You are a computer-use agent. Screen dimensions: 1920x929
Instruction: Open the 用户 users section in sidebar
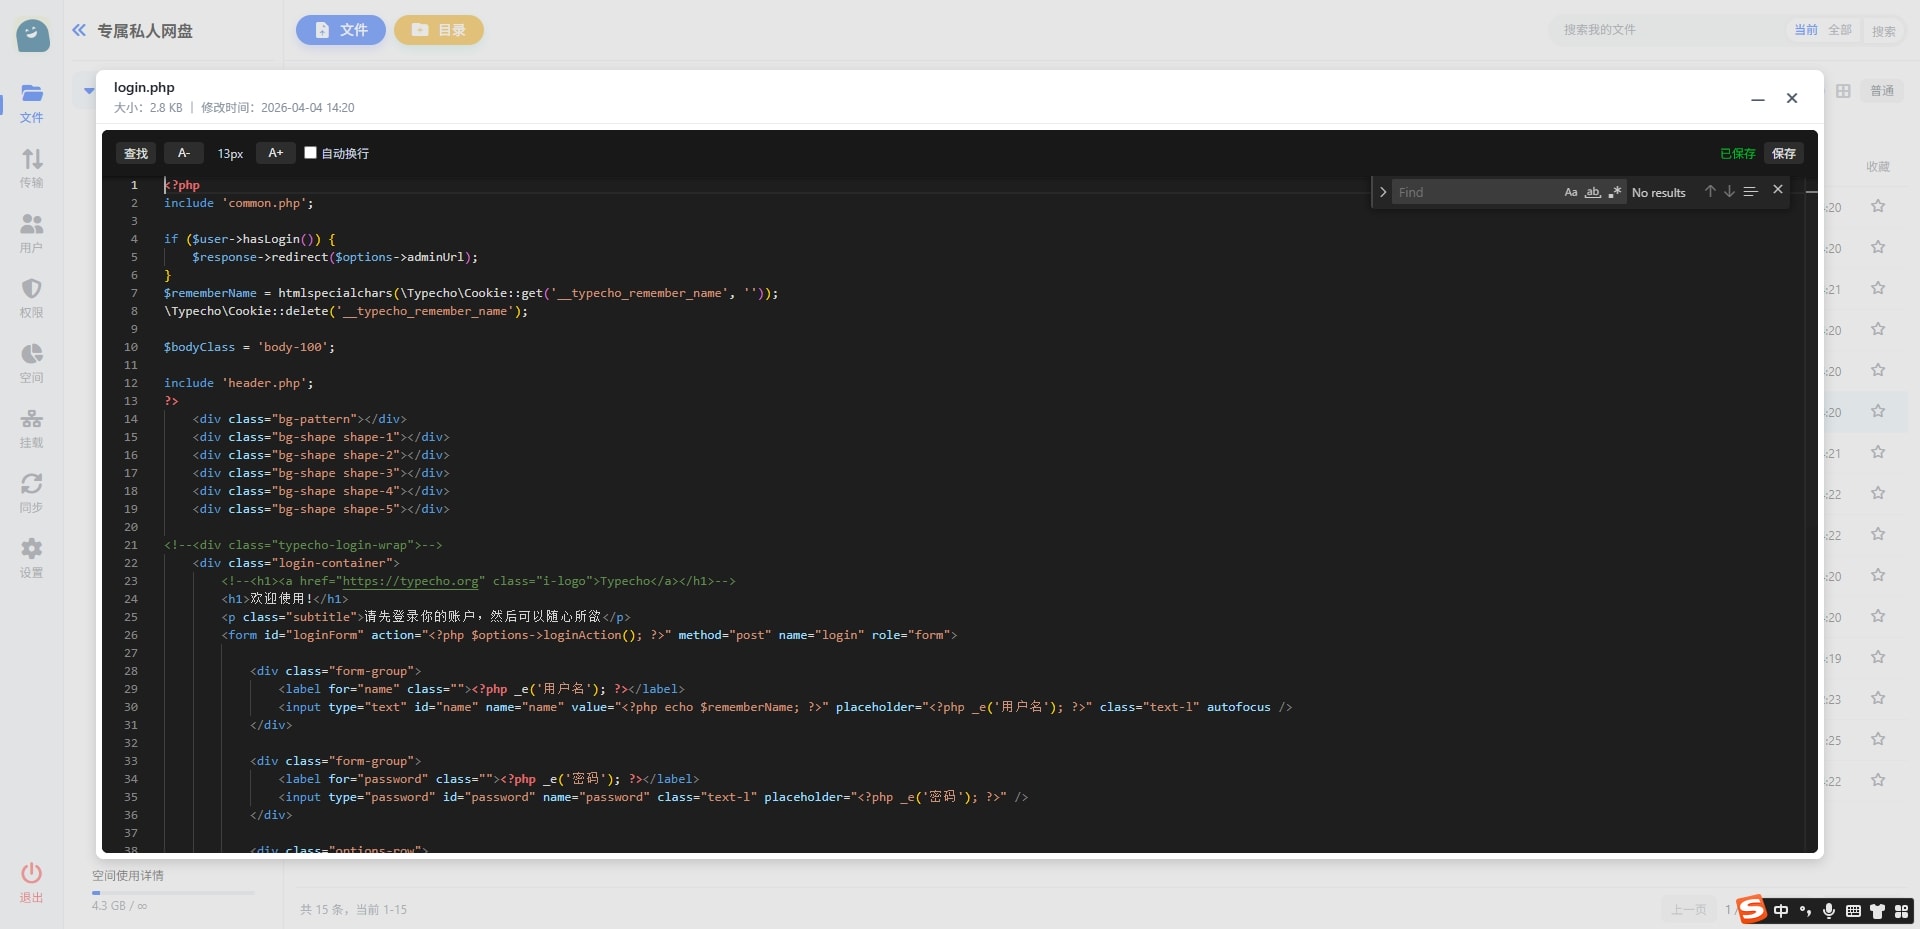click(x=32, y=231)
